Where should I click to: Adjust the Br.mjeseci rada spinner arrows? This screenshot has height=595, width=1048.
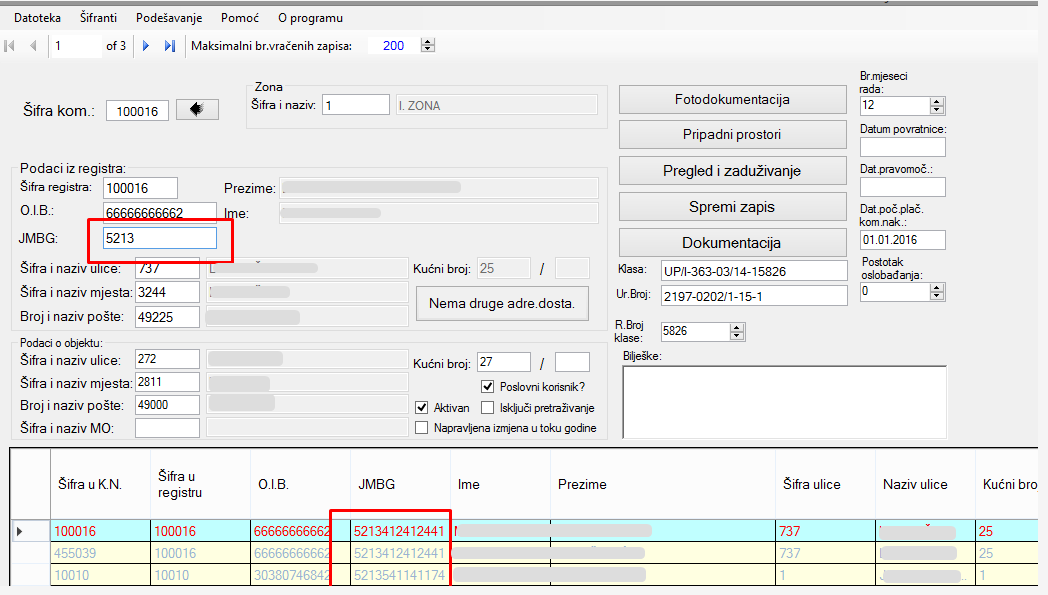coord(937,105)
